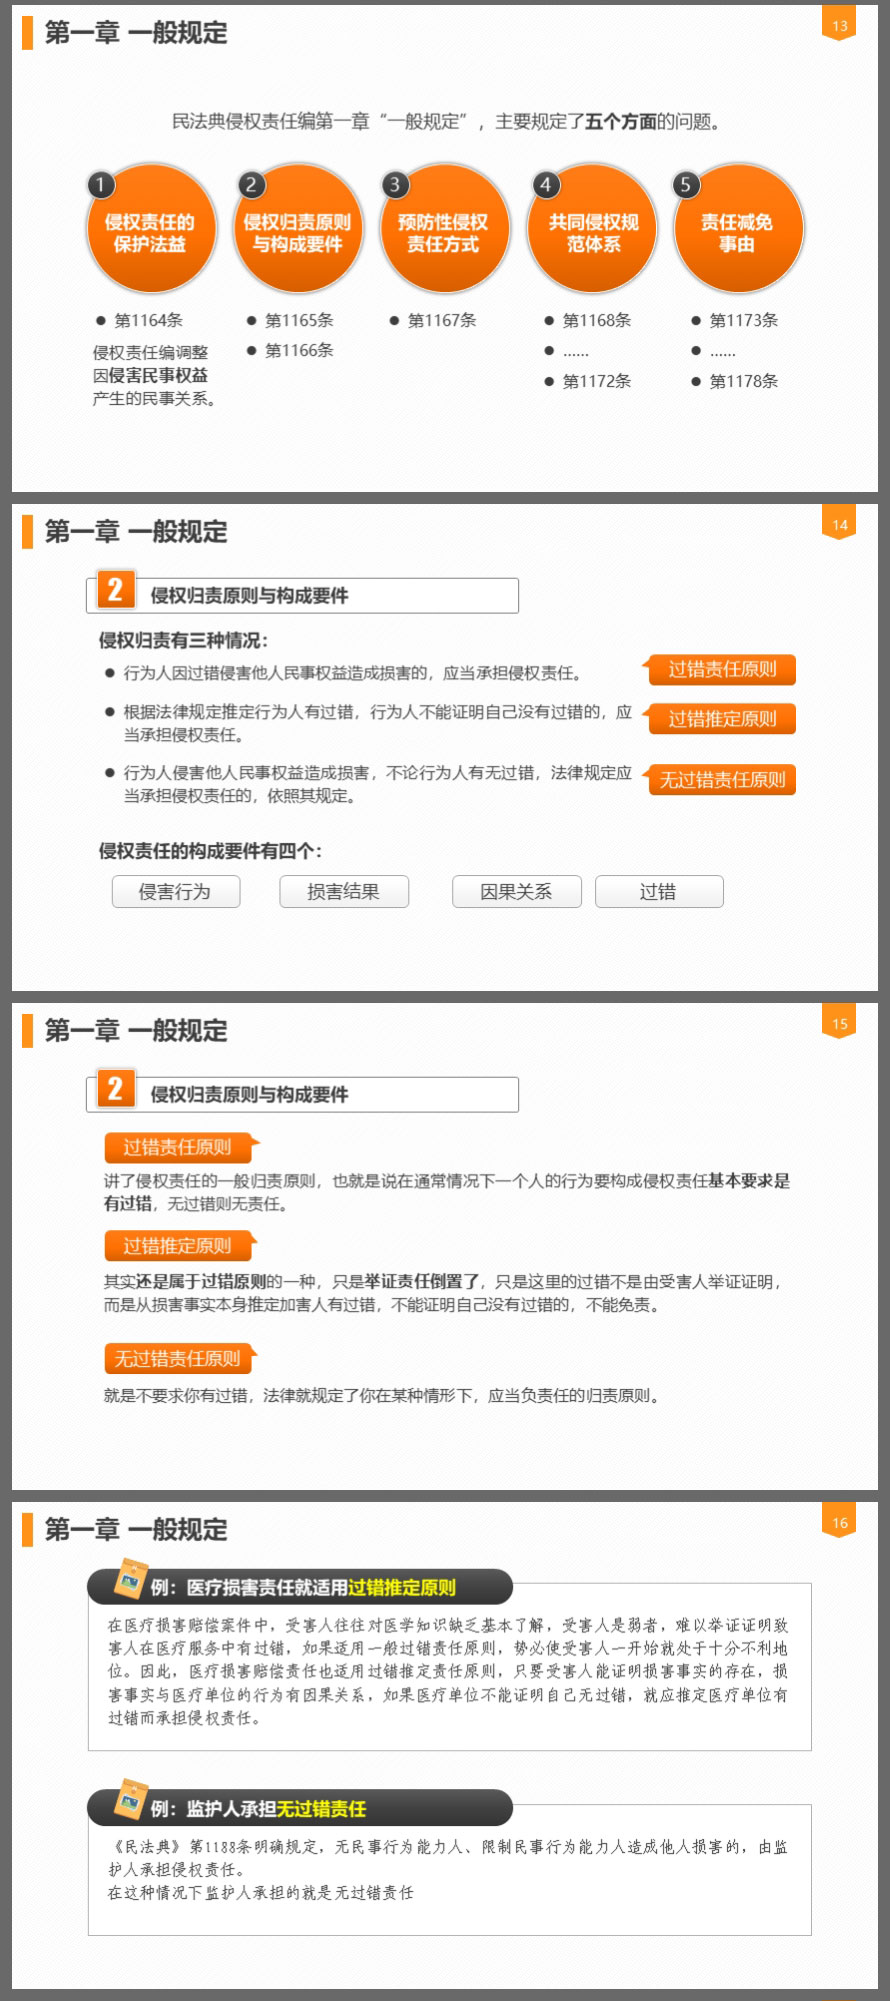Click the page 13 orange badge
The width and height of the screenshot is (890, 2001).
839,25
